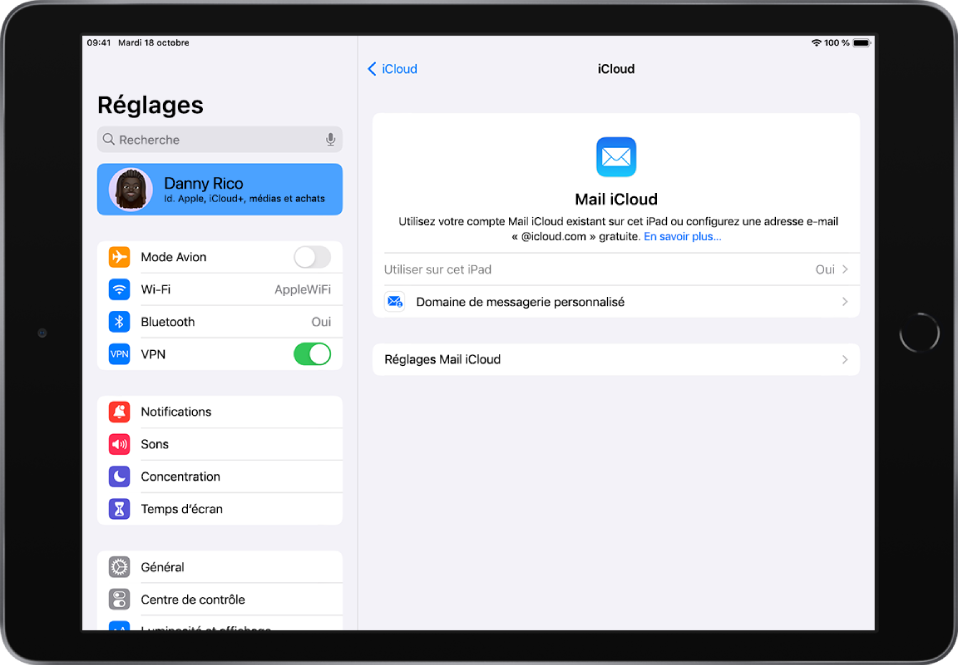The image size is (958, 665).
Task: Tap the Recherche search field
Action: tap(220, 139)
